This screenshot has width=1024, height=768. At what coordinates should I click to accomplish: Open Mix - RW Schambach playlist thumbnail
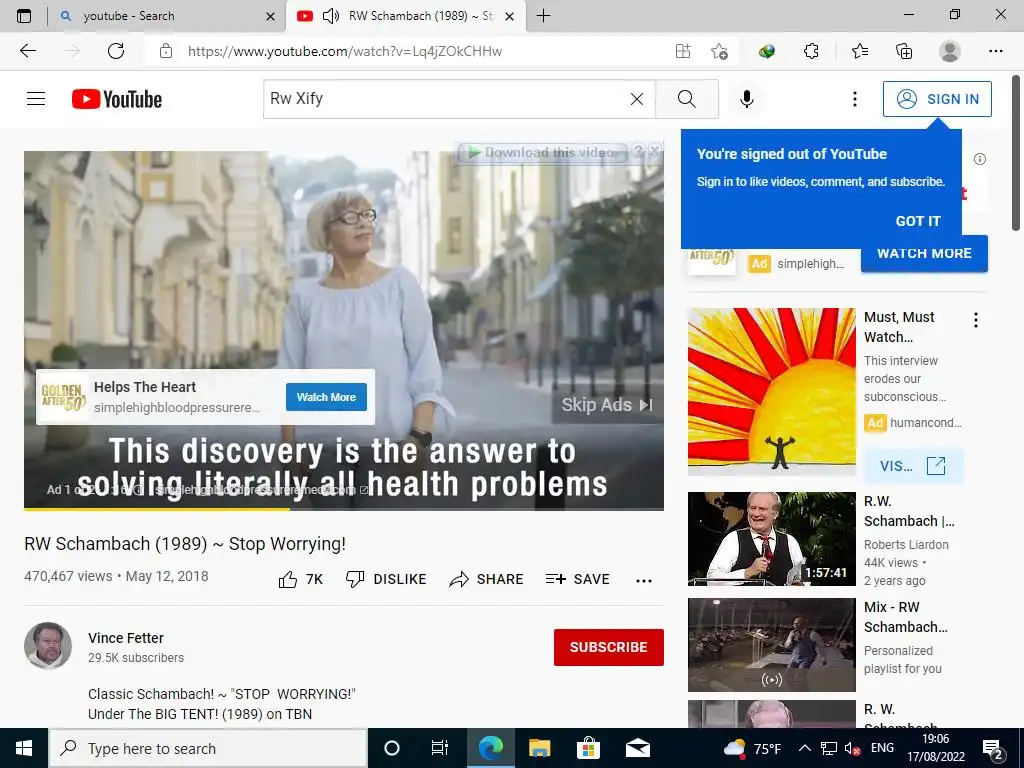coord(771,645)
